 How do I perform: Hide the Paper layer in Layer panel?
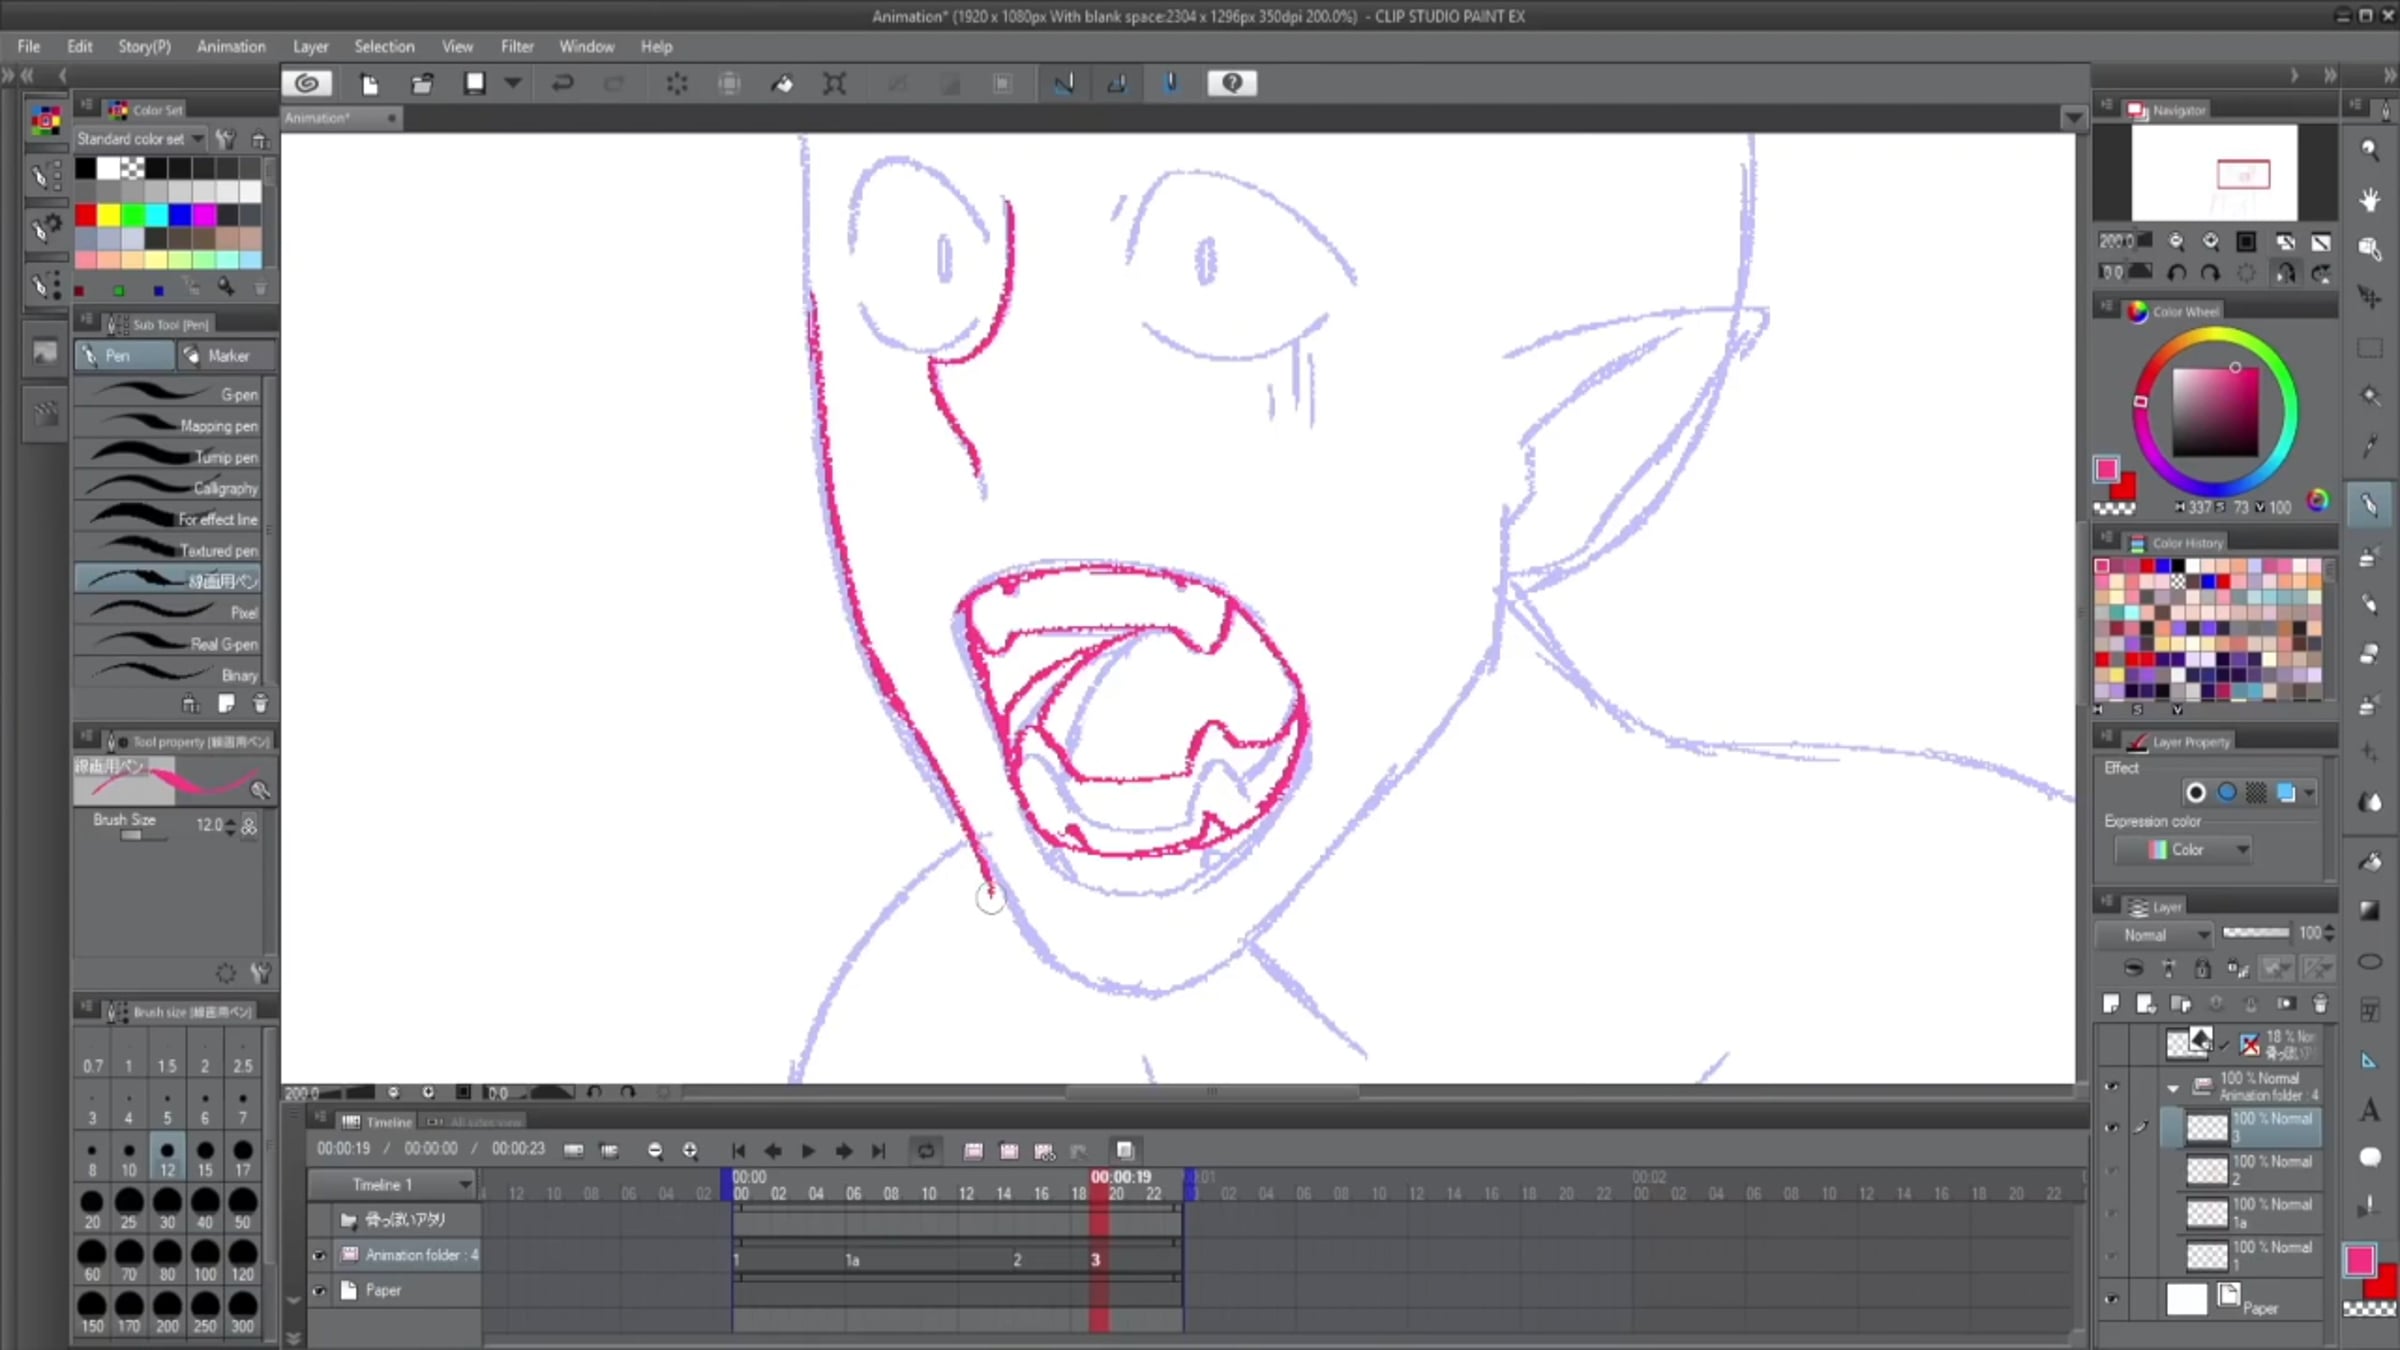(x=2111, y=1299)
